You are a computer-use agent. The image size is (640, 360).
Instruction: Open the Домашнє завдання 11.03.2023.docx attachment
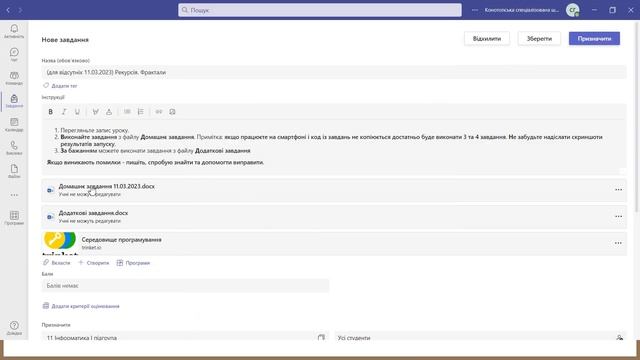pyautogui.click(x=334, y=190)
